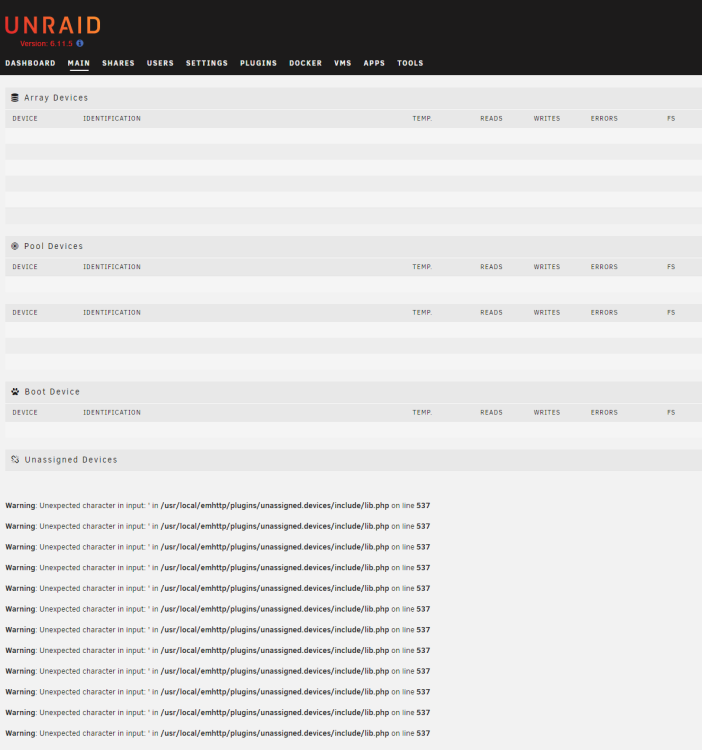Click FS header in Boot Device table

[x=671, y=412]
